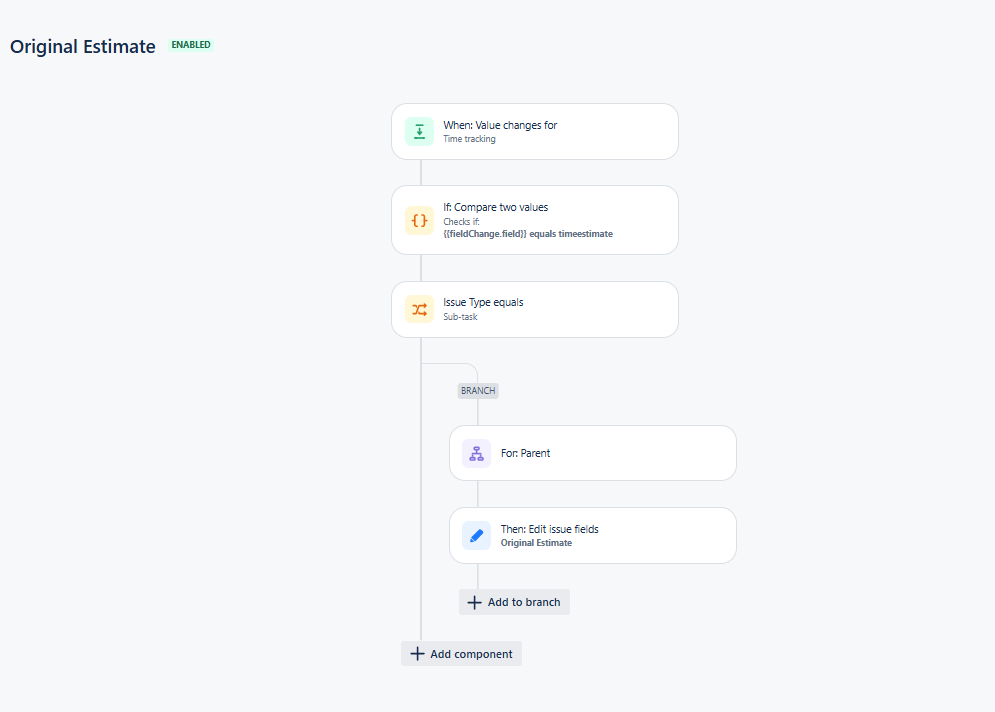Click the fieldChange.field equals timeestimate text
995x712 pixels.
[528, 234]
